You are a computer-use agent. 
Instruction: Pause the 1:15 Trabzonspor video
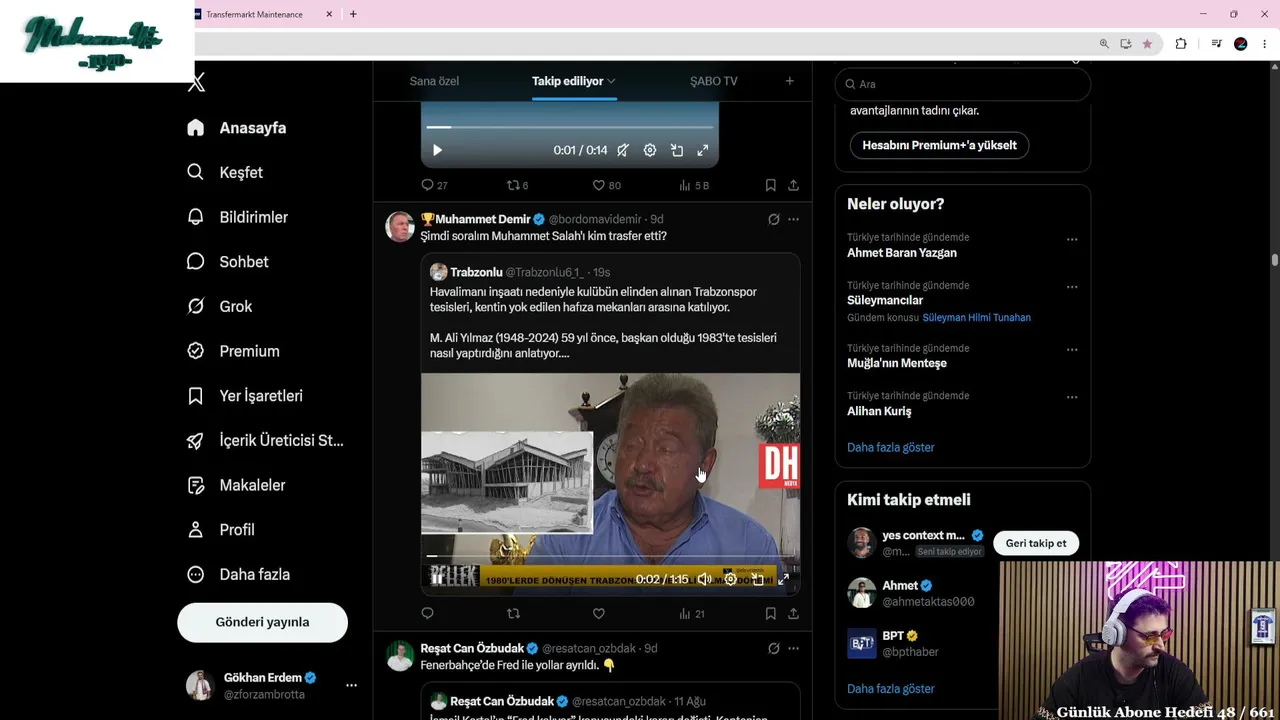pos(437,577)
